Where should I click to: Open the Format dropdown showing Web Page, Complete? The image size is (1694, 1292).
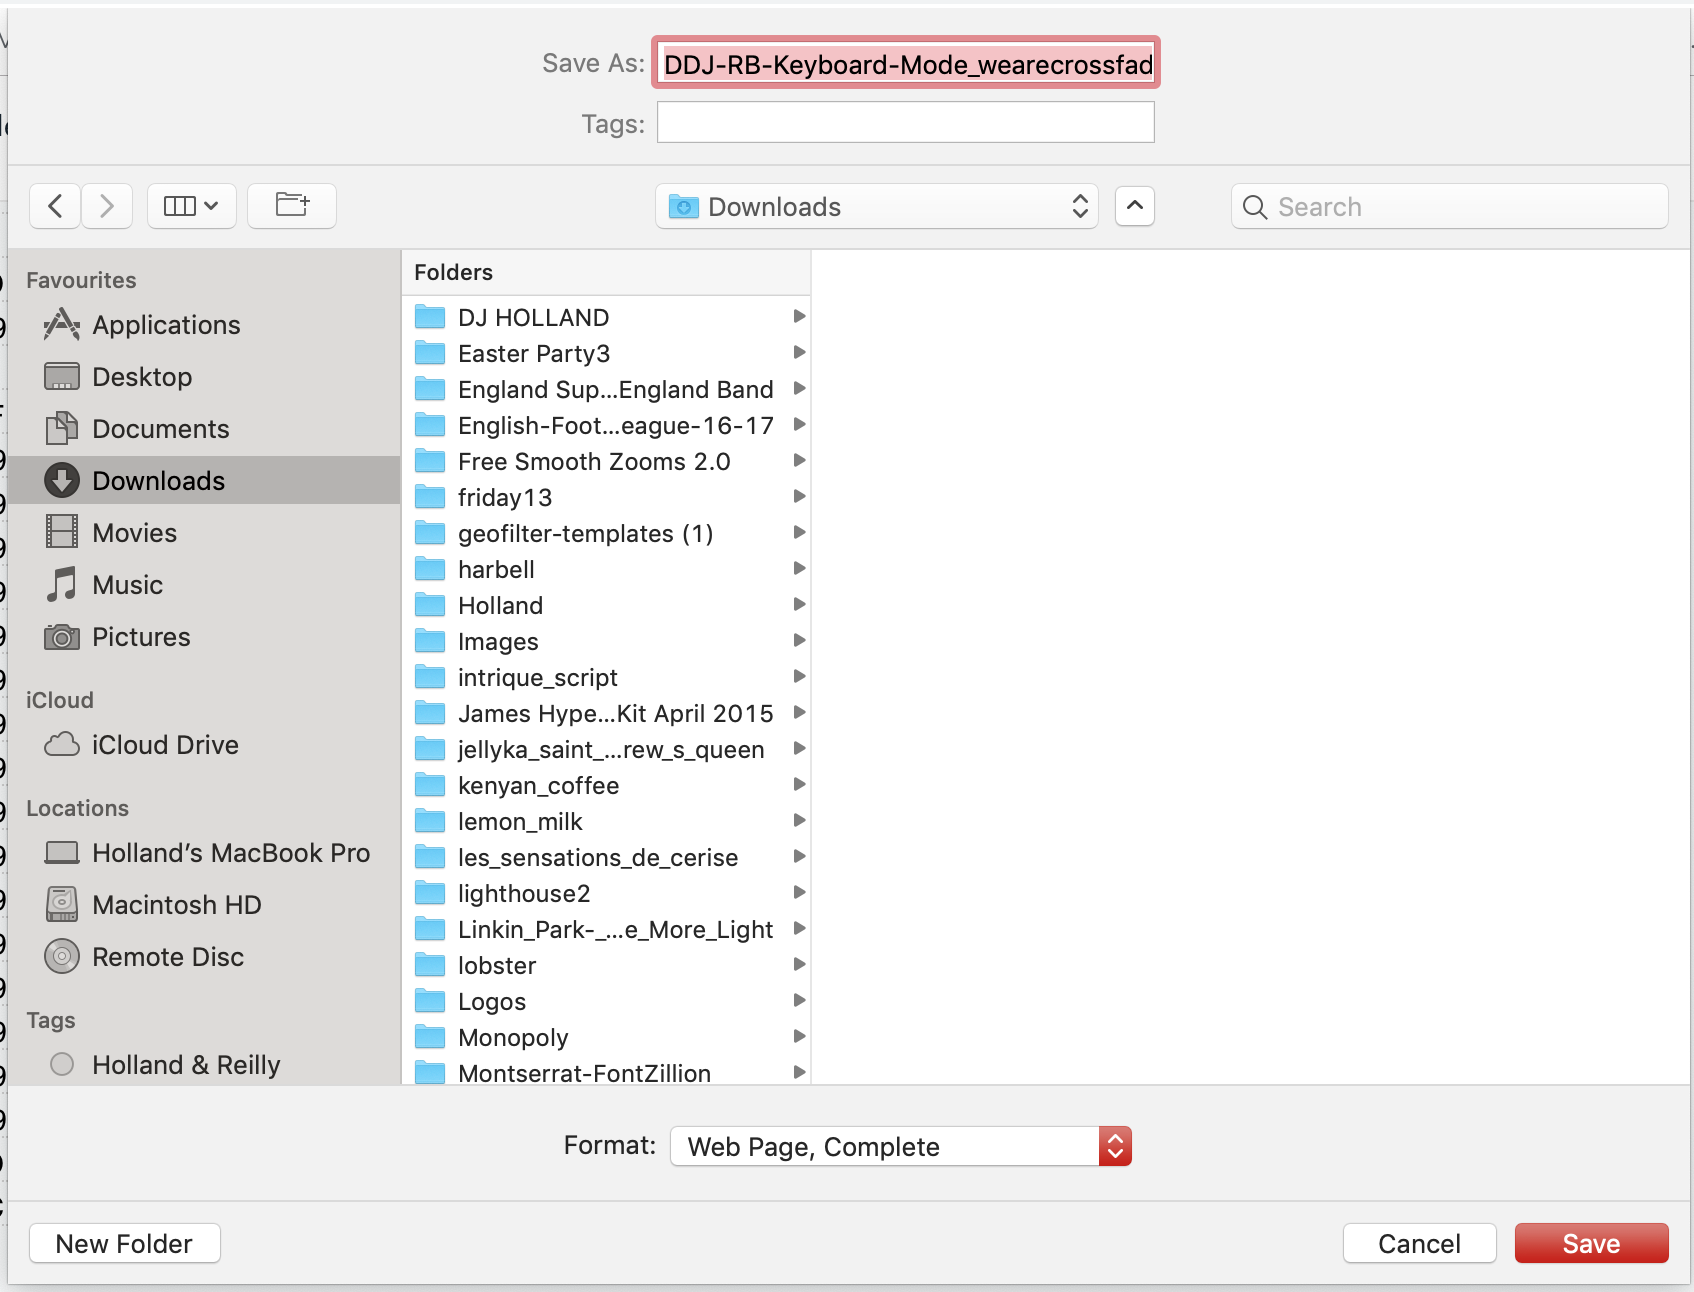[x=899, y=1146]
